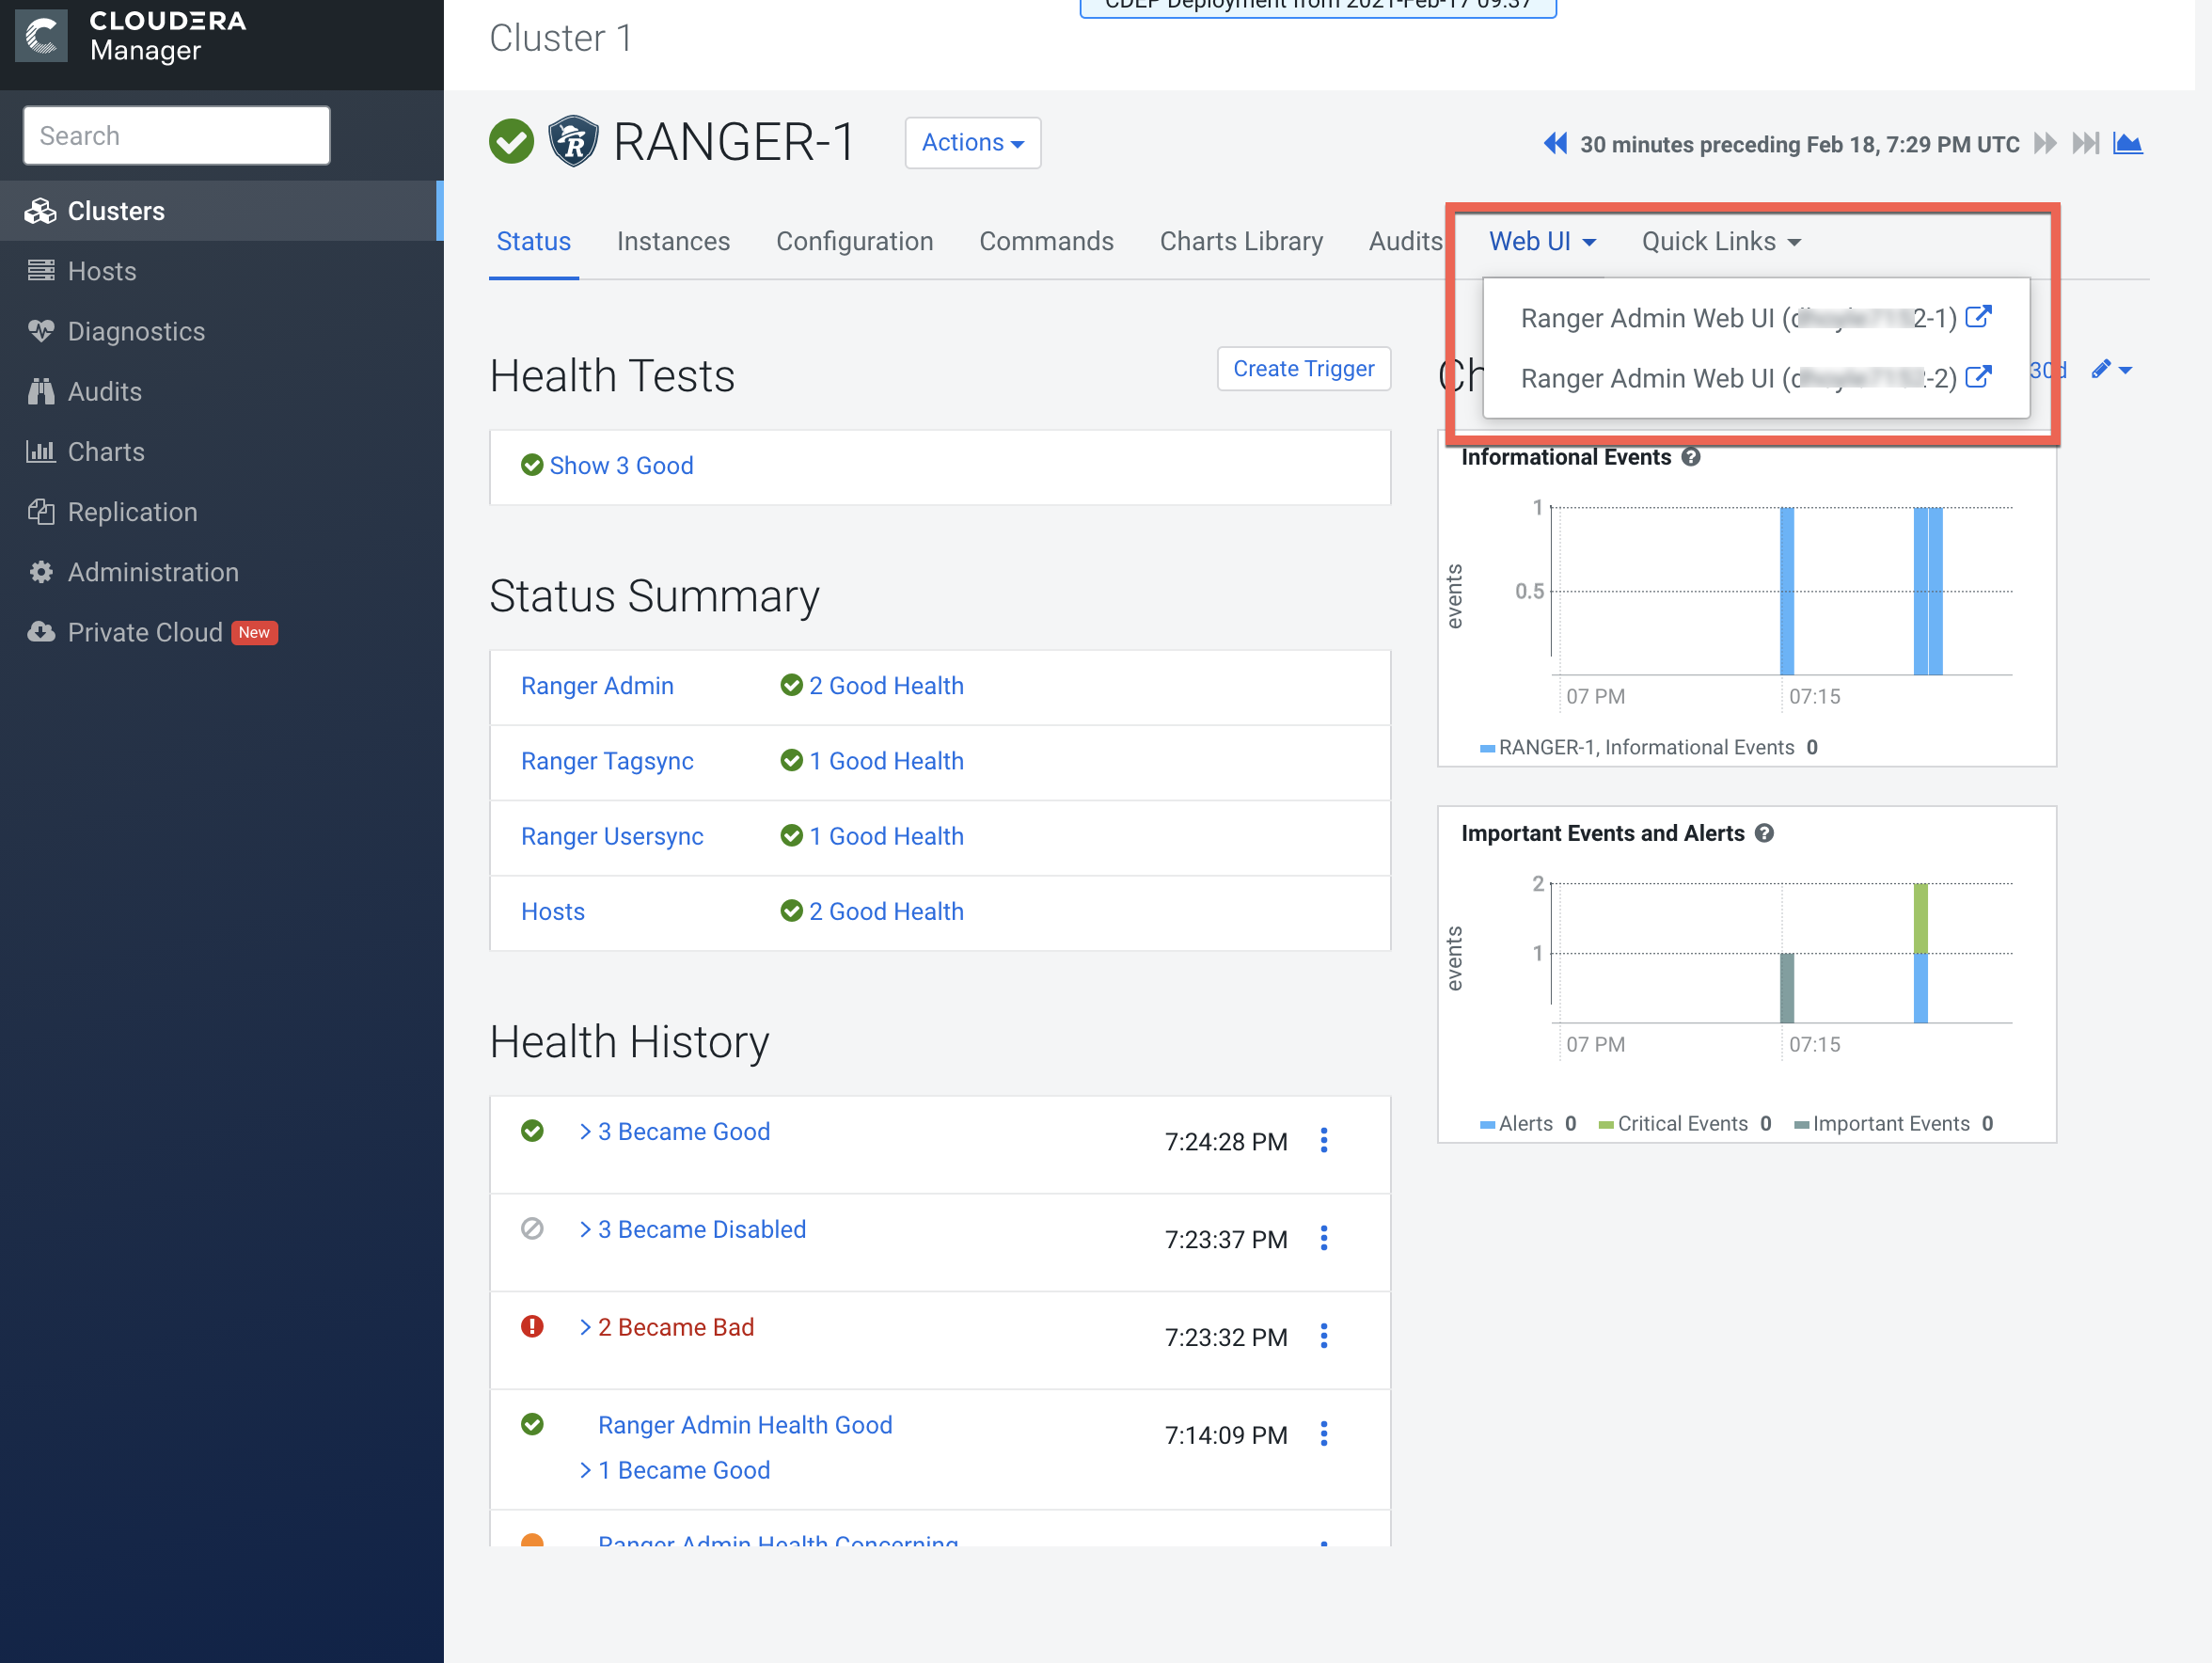Open kebab menu for 2 Became Bad entry
2212x1663 pixels.
click(1324, 1336)
